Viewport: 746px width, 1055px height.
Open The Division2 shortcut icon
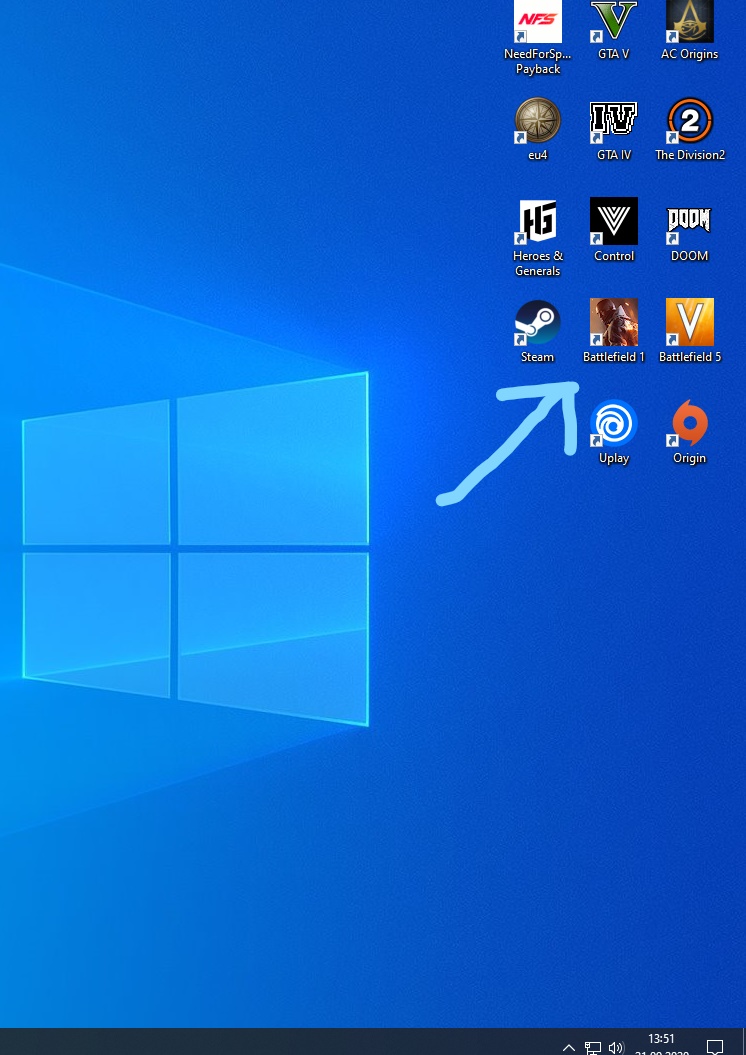[x=689, y=120]
